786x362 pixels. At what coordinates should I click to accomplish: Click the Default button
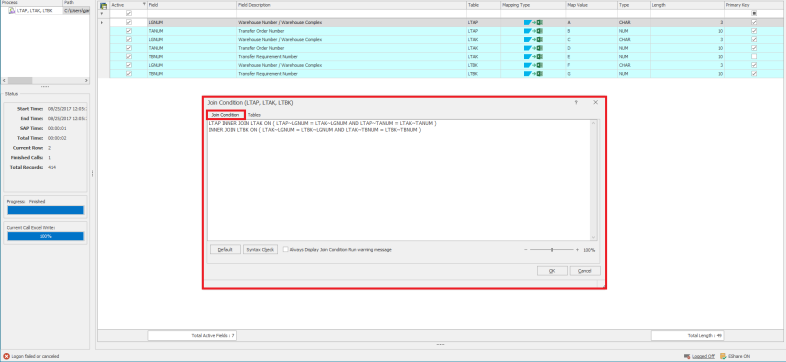point(225,250)
